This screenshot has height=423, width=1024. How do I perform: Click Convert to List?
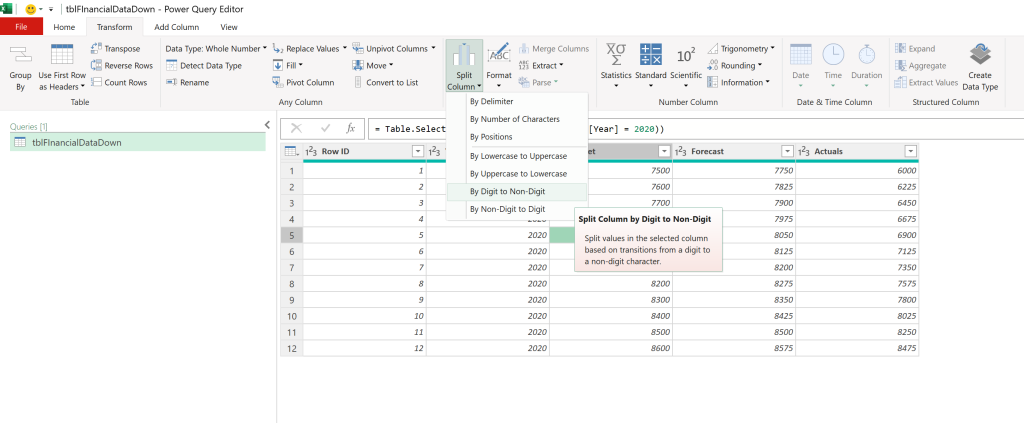pos(385,82)
